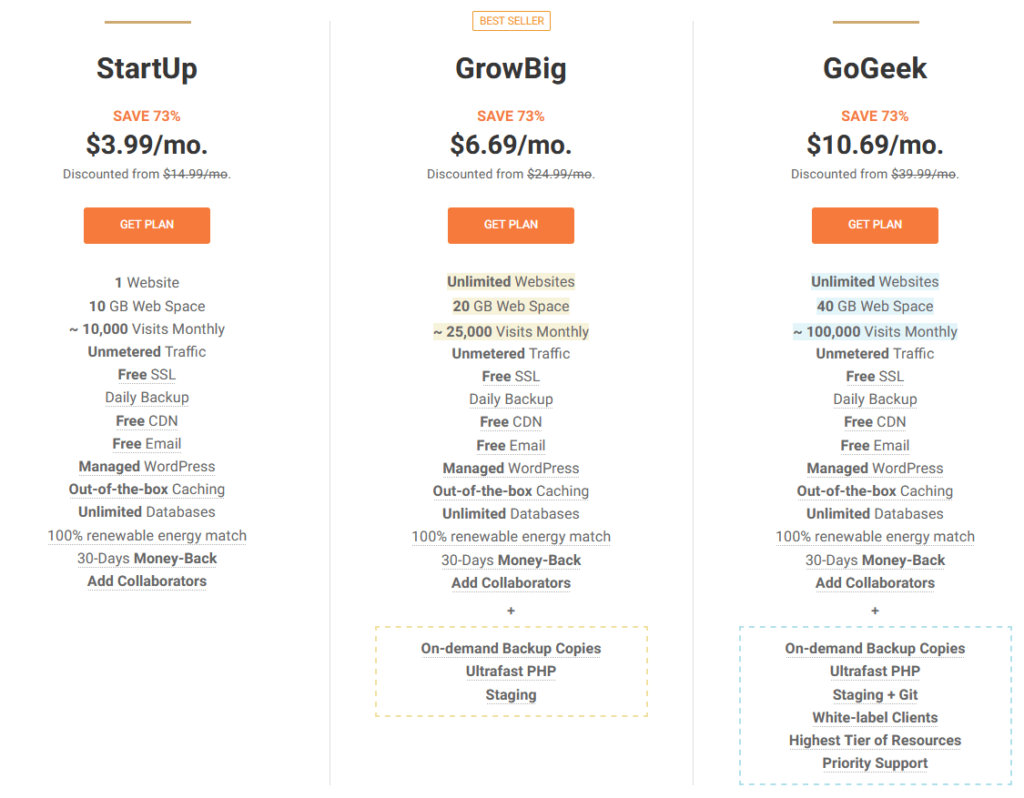Click StartUp's Out-of-the-box Caching feature

click(x=147, y=489)
